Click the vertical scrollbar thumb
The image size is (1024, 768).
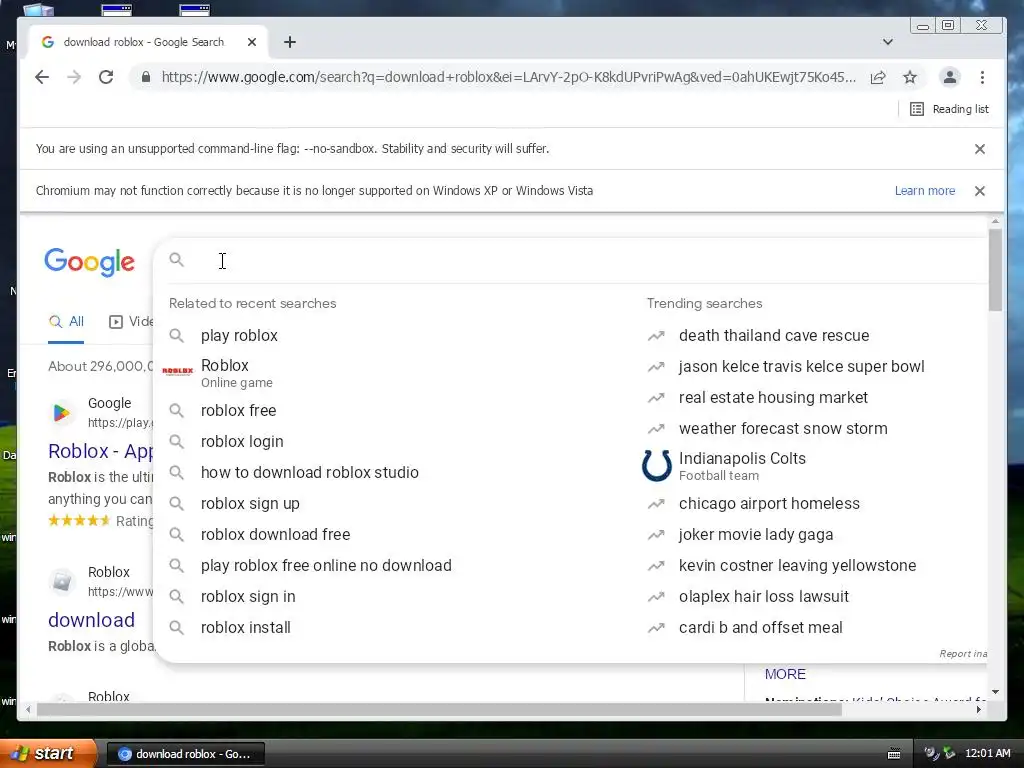995,270
